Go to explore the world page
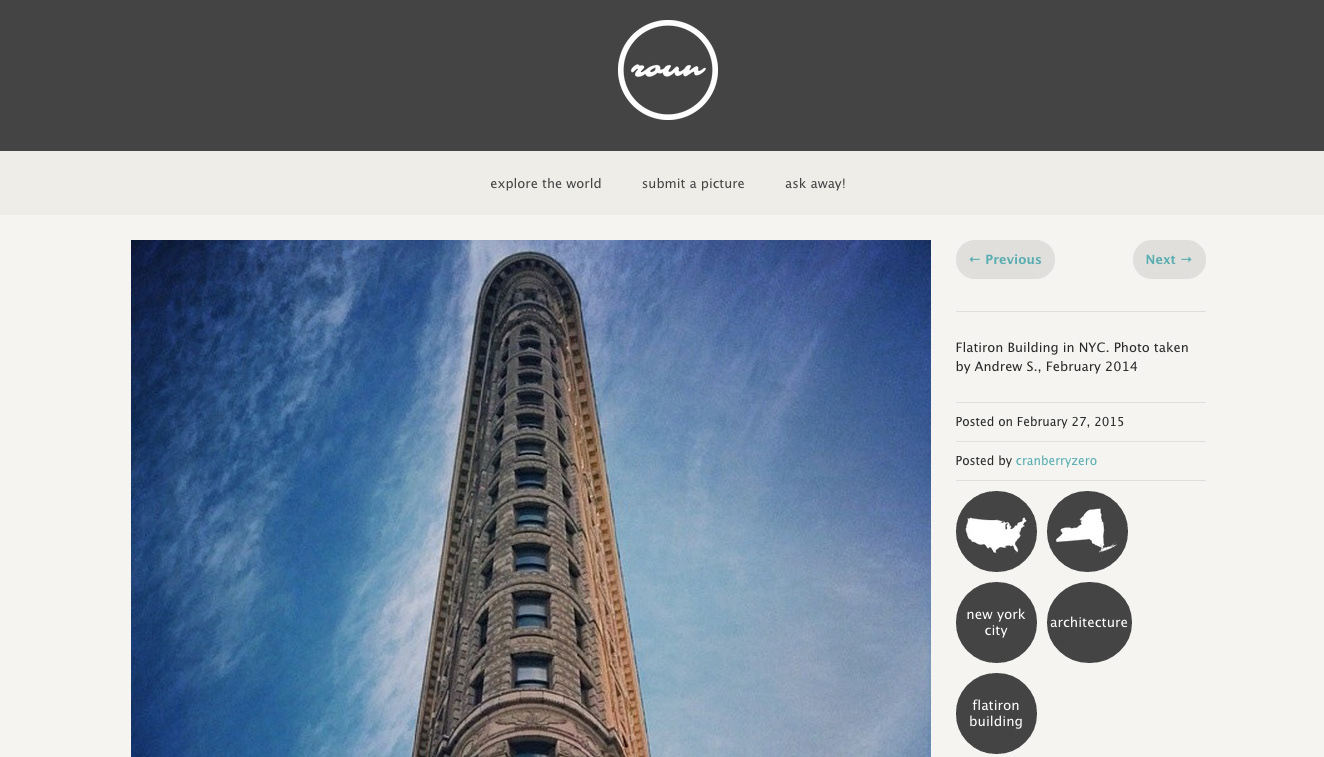1324x757 pixels. 546,184
